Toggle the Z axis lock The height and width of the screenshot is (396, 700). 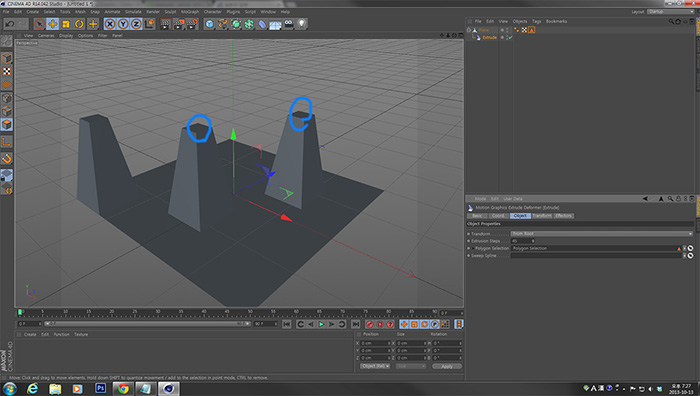coord(136,24)
